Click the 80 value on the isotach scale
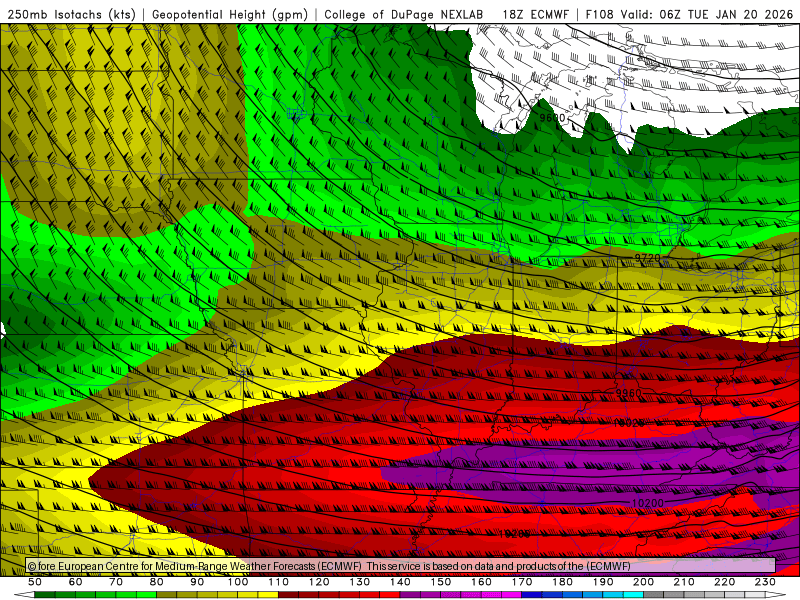 coord(157,582)
